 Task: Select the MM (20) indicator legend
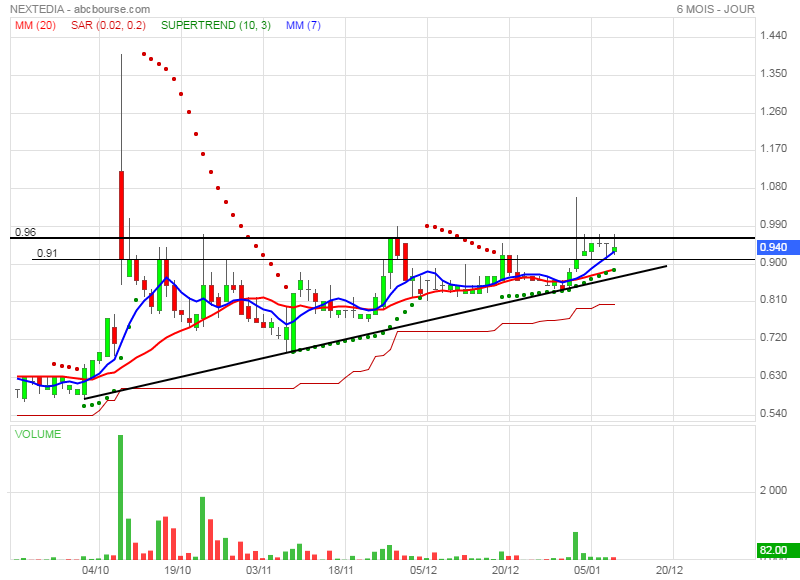tap(35, 25)
